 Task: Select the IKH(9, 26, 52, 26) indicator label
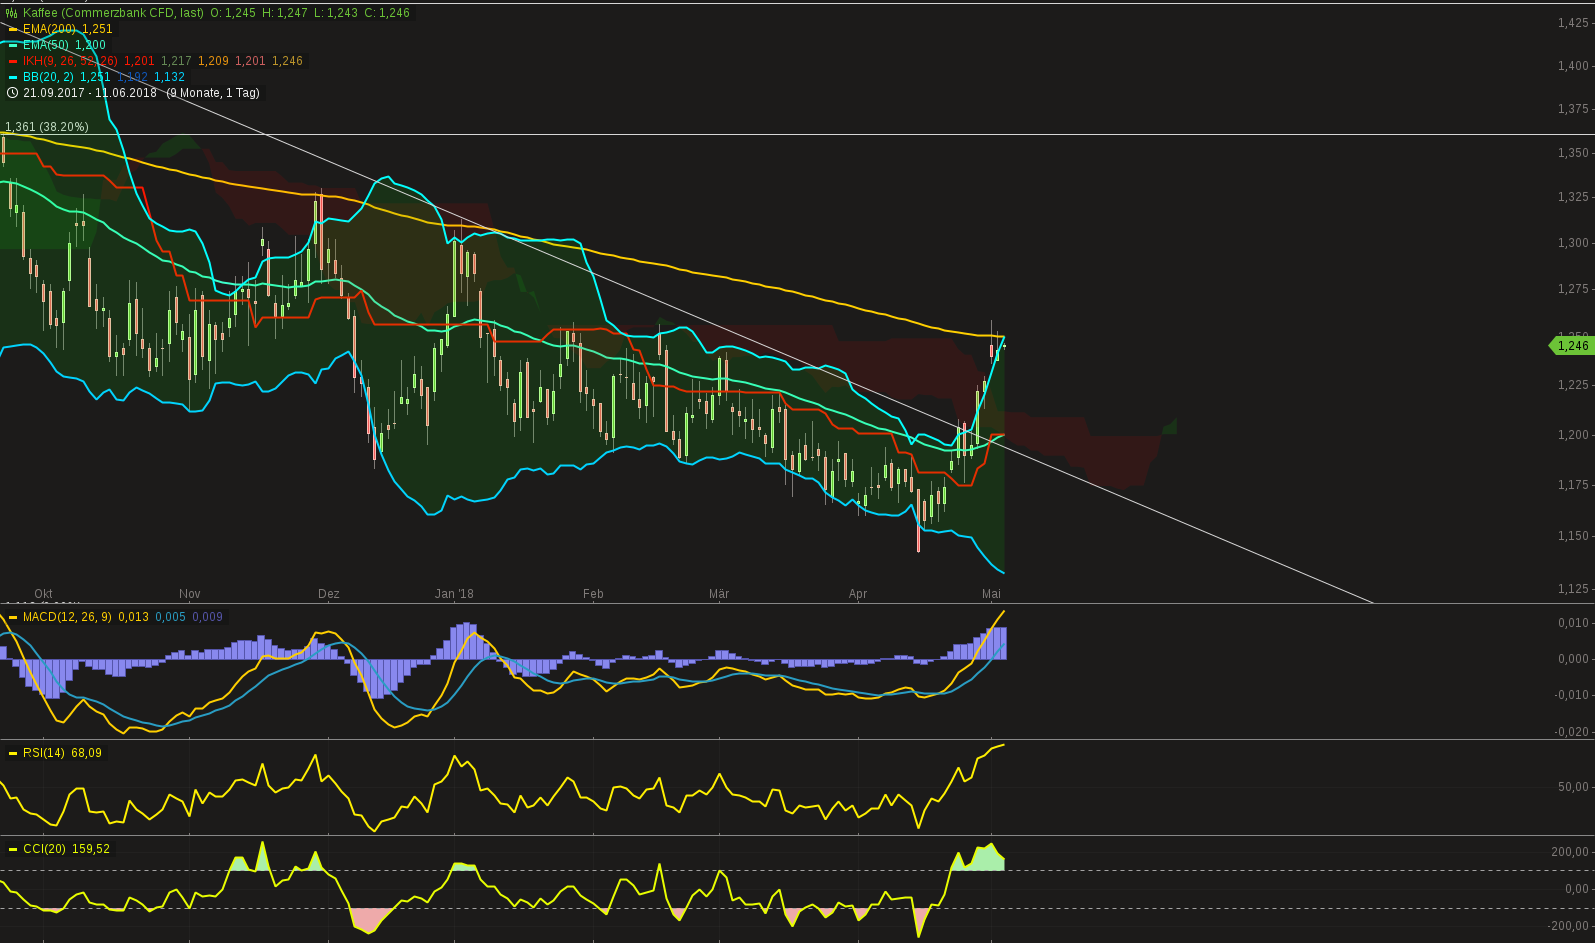point(69,61)
